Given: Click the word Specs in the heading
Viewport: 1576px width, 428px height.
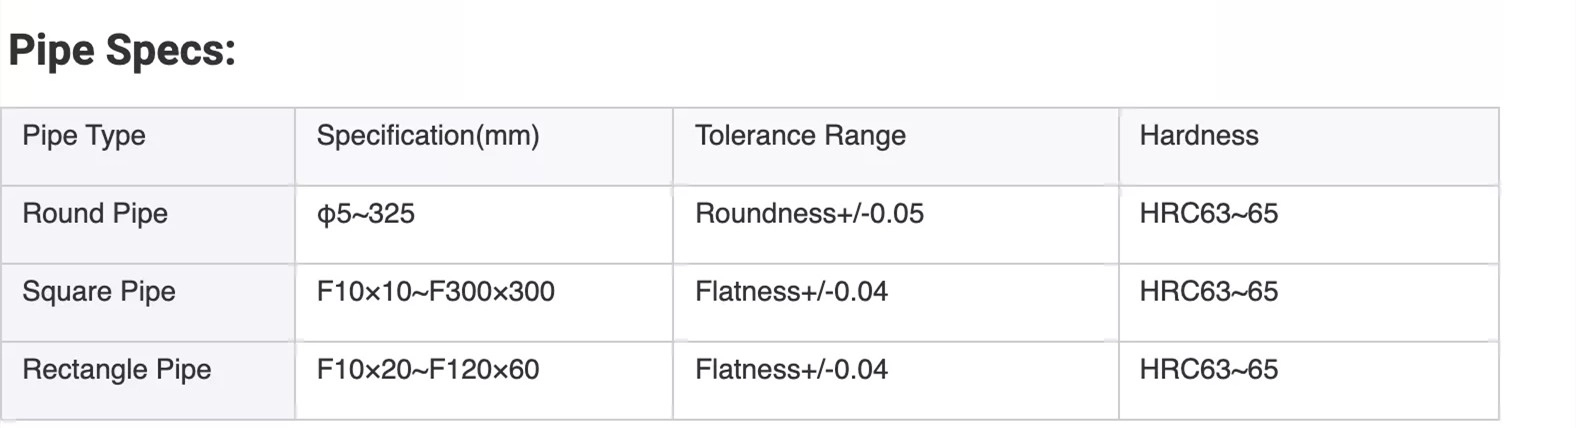Looking at the screenshot, I should pyautogui.click(x=171, y=50).
